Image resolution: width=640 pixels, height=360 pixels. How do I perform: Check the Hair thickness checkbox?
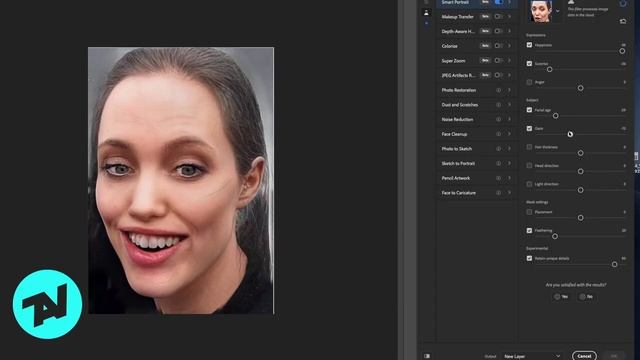[529, 147]
